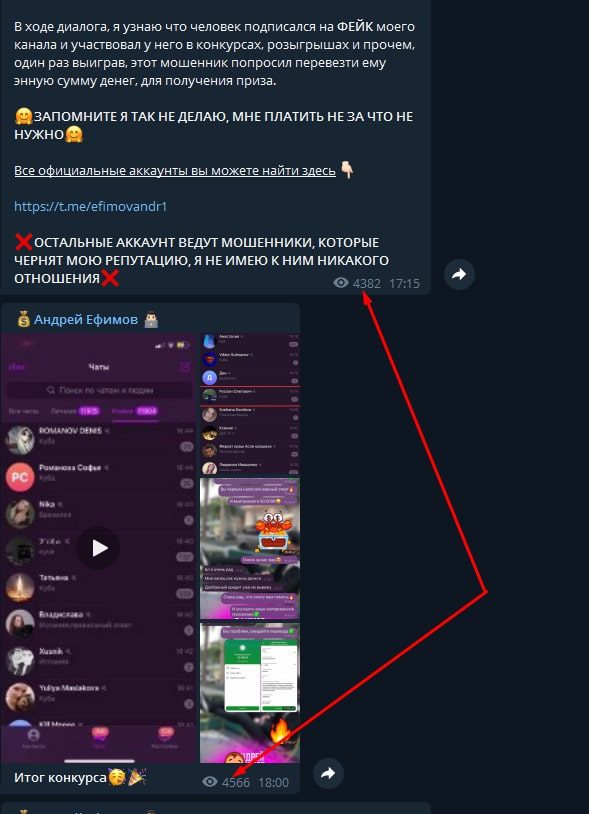The image size is (589, 814).
Task: Click the eye views icon showing 4382
Action: tap(341, 282)
